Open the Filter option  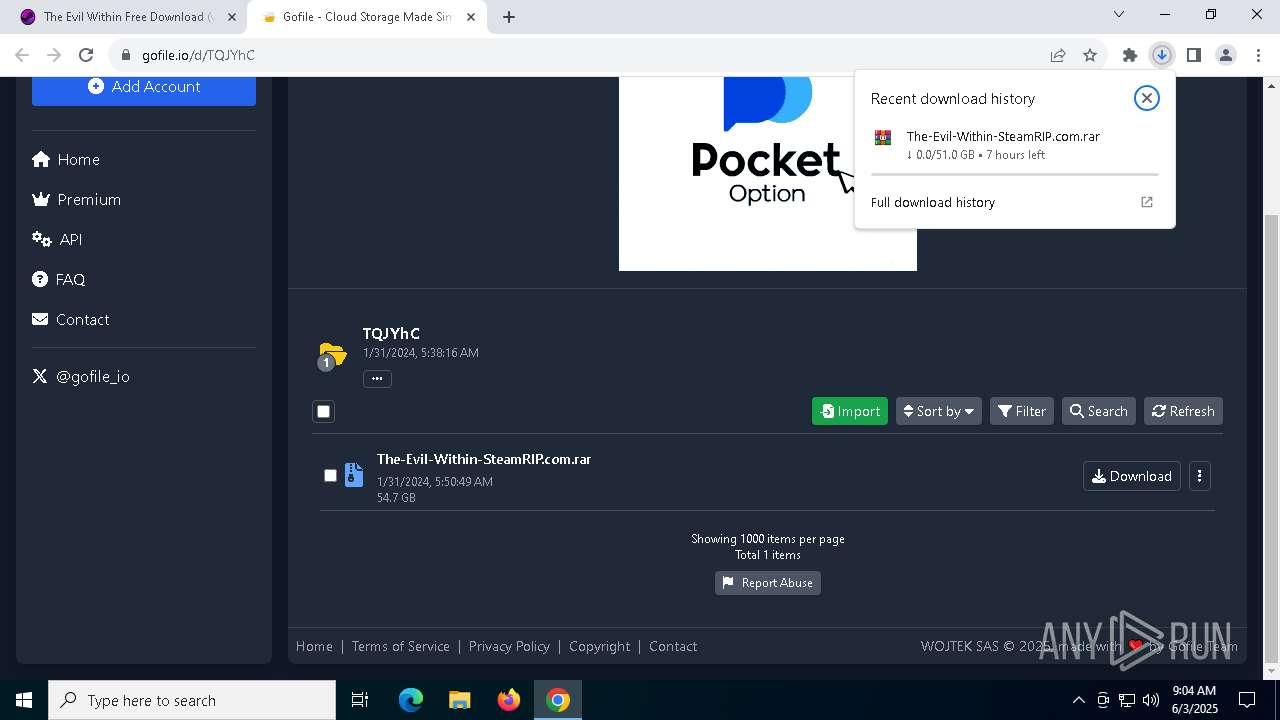coord(1022,411)
